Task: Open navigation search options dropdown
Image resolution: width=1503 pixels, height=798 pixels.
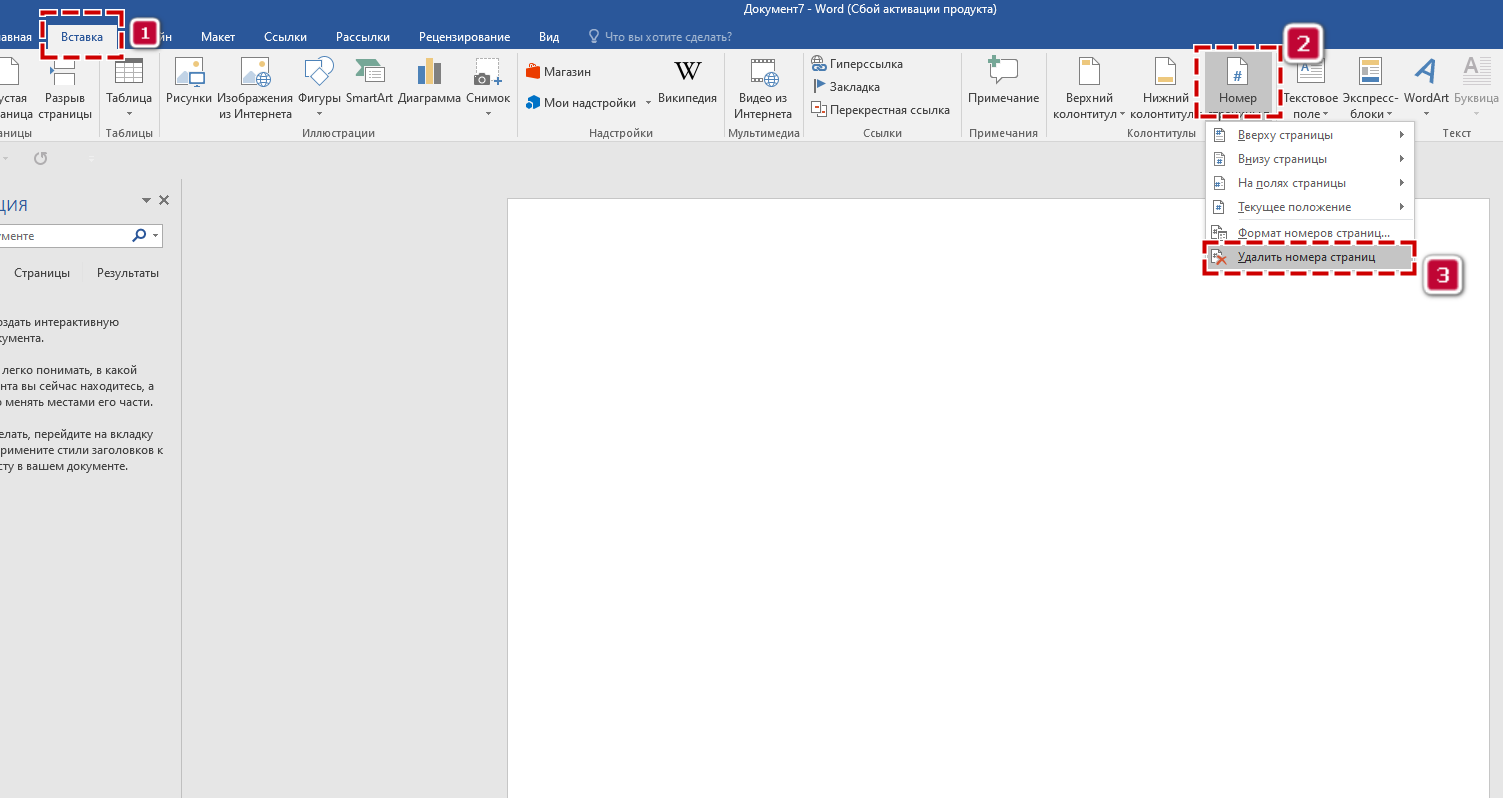Action: (155, 236)
